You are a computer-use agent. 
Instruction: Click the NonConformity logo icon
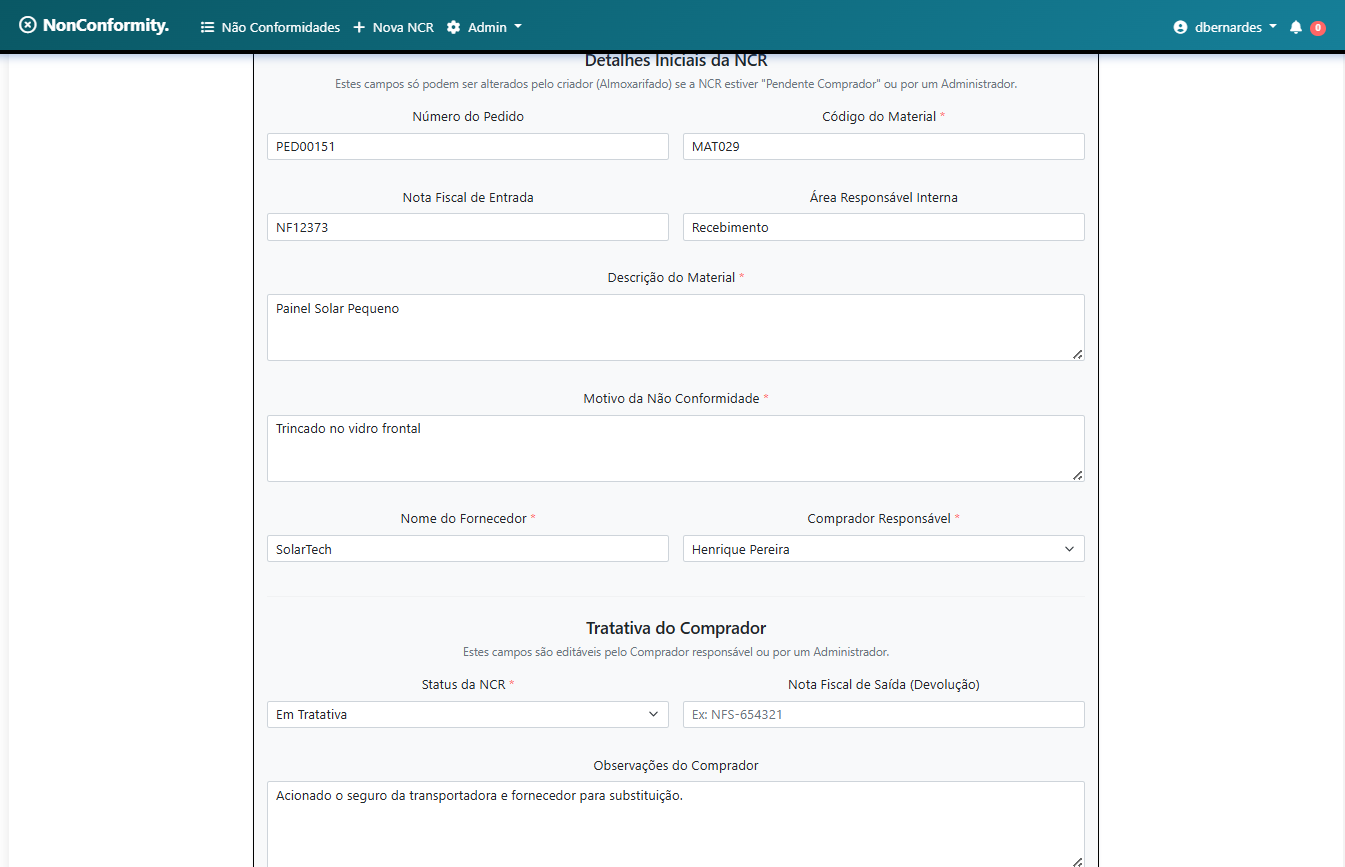click(x=28, y=26)
